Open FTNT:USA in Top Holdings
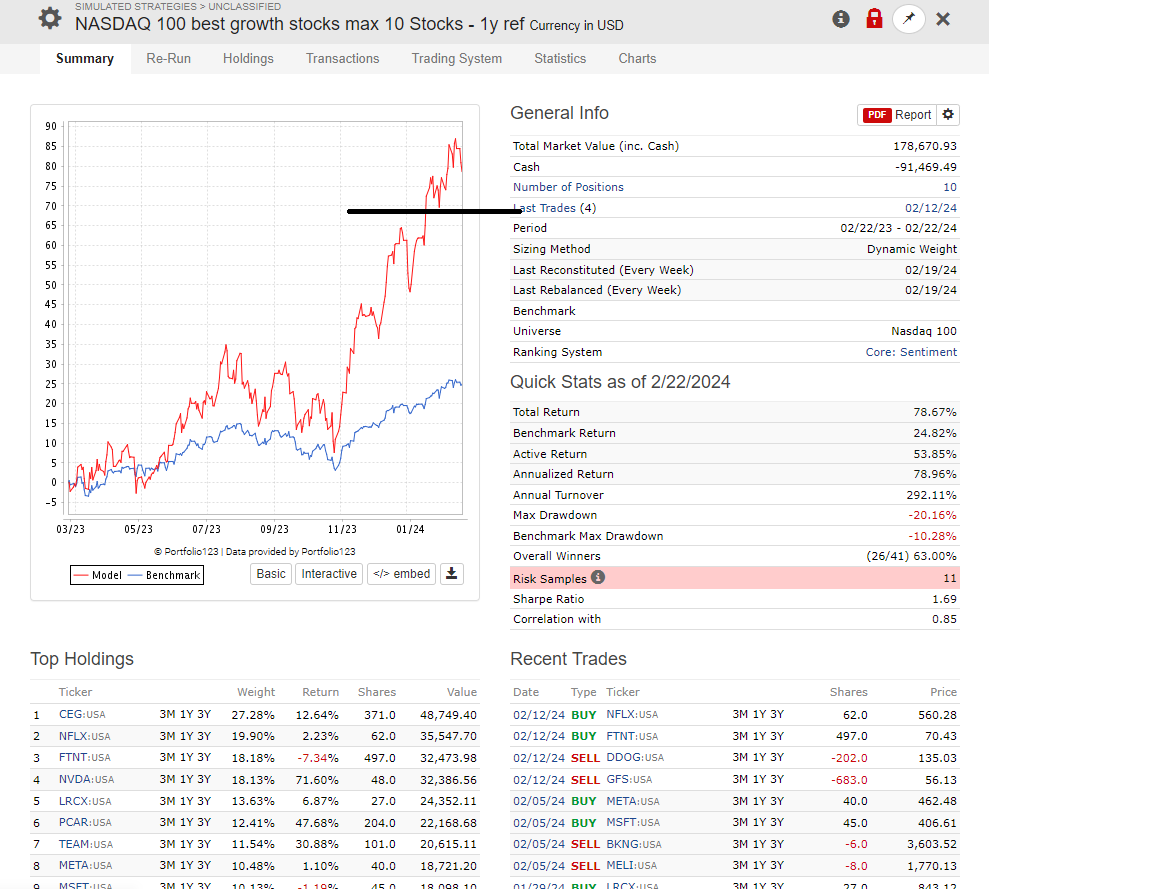1152x889 pixels. pos(84,757)
